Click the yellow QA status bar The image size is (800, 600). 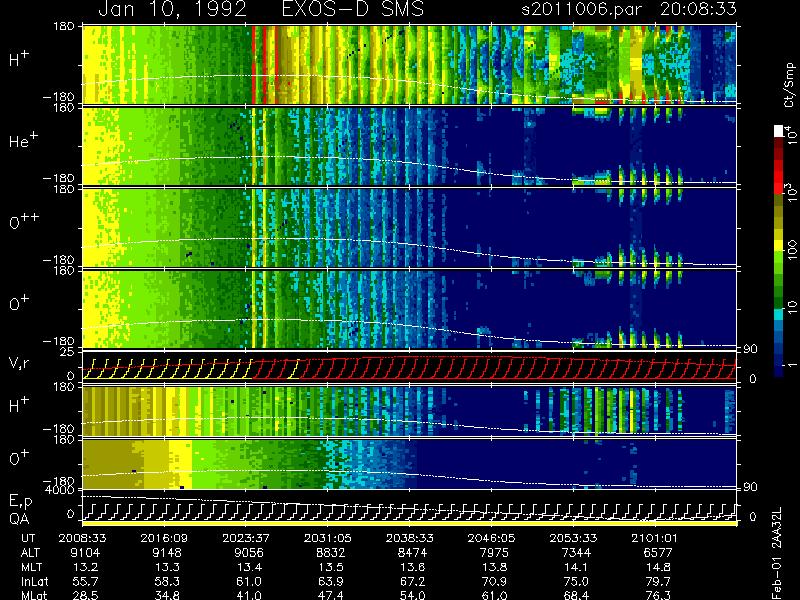(x=410, y=523)
